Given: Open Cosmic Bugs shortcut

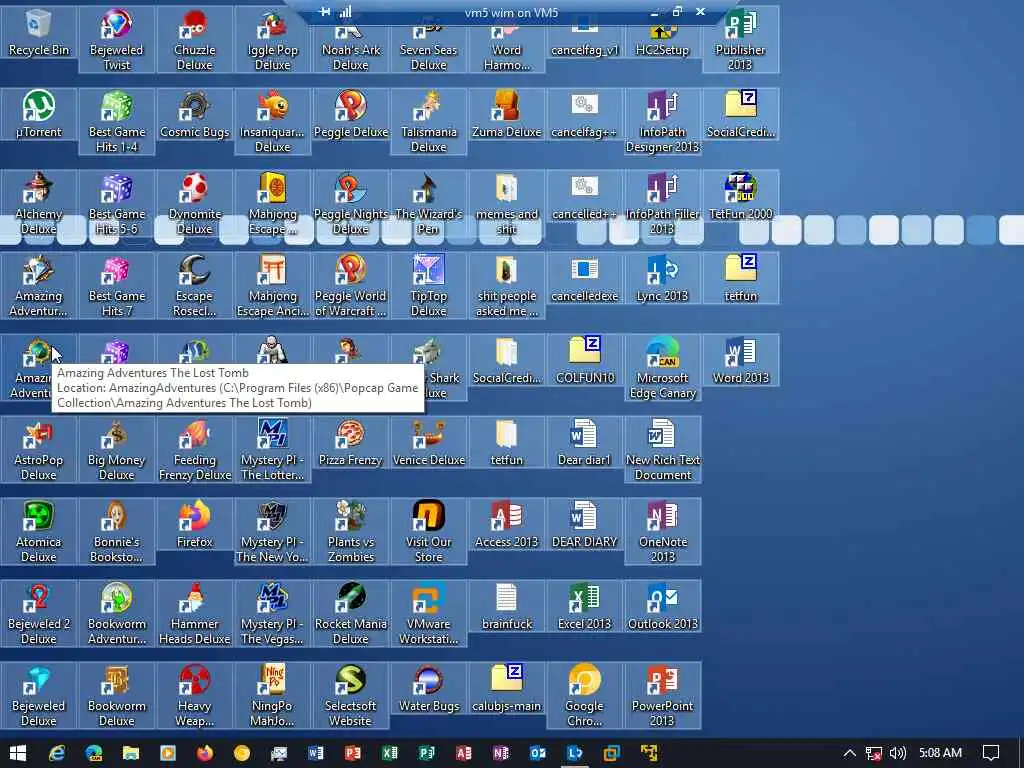Looking at the screenshot, I should (x=195, y=114).
